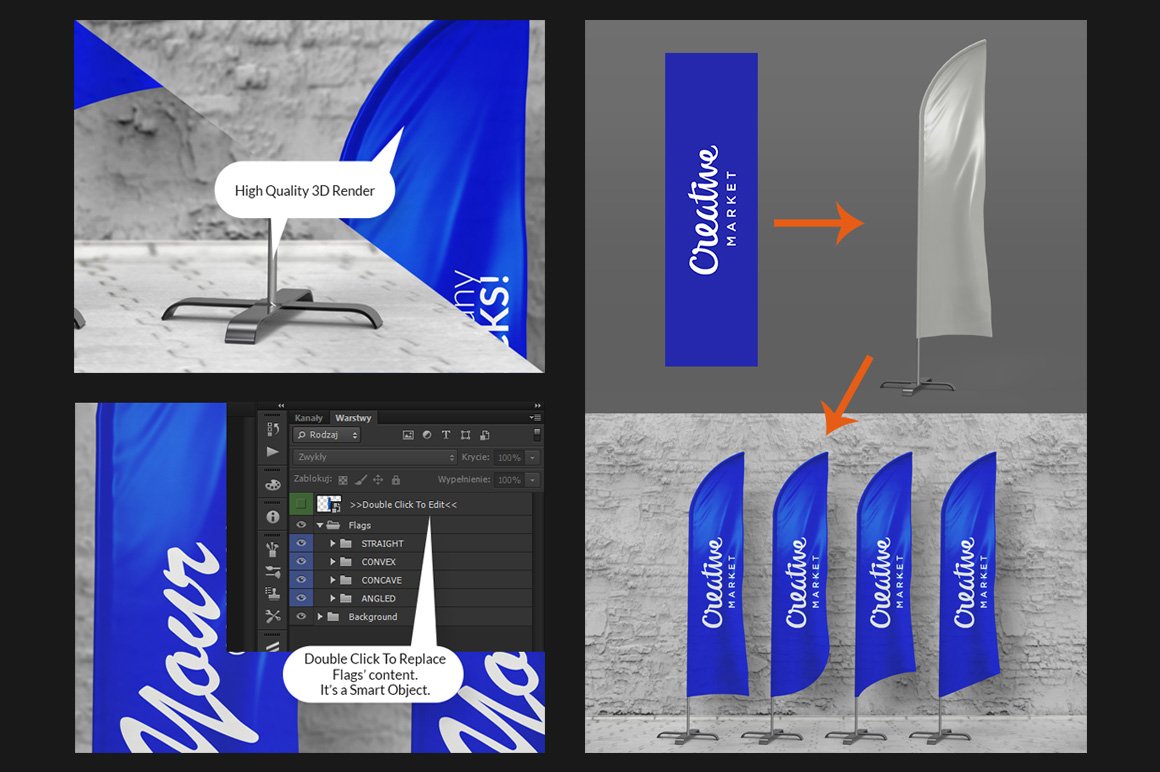The image size is (1160, 772).
Task: Open the Tool Presets wrench icon
Action: click(x=272, y=616)
